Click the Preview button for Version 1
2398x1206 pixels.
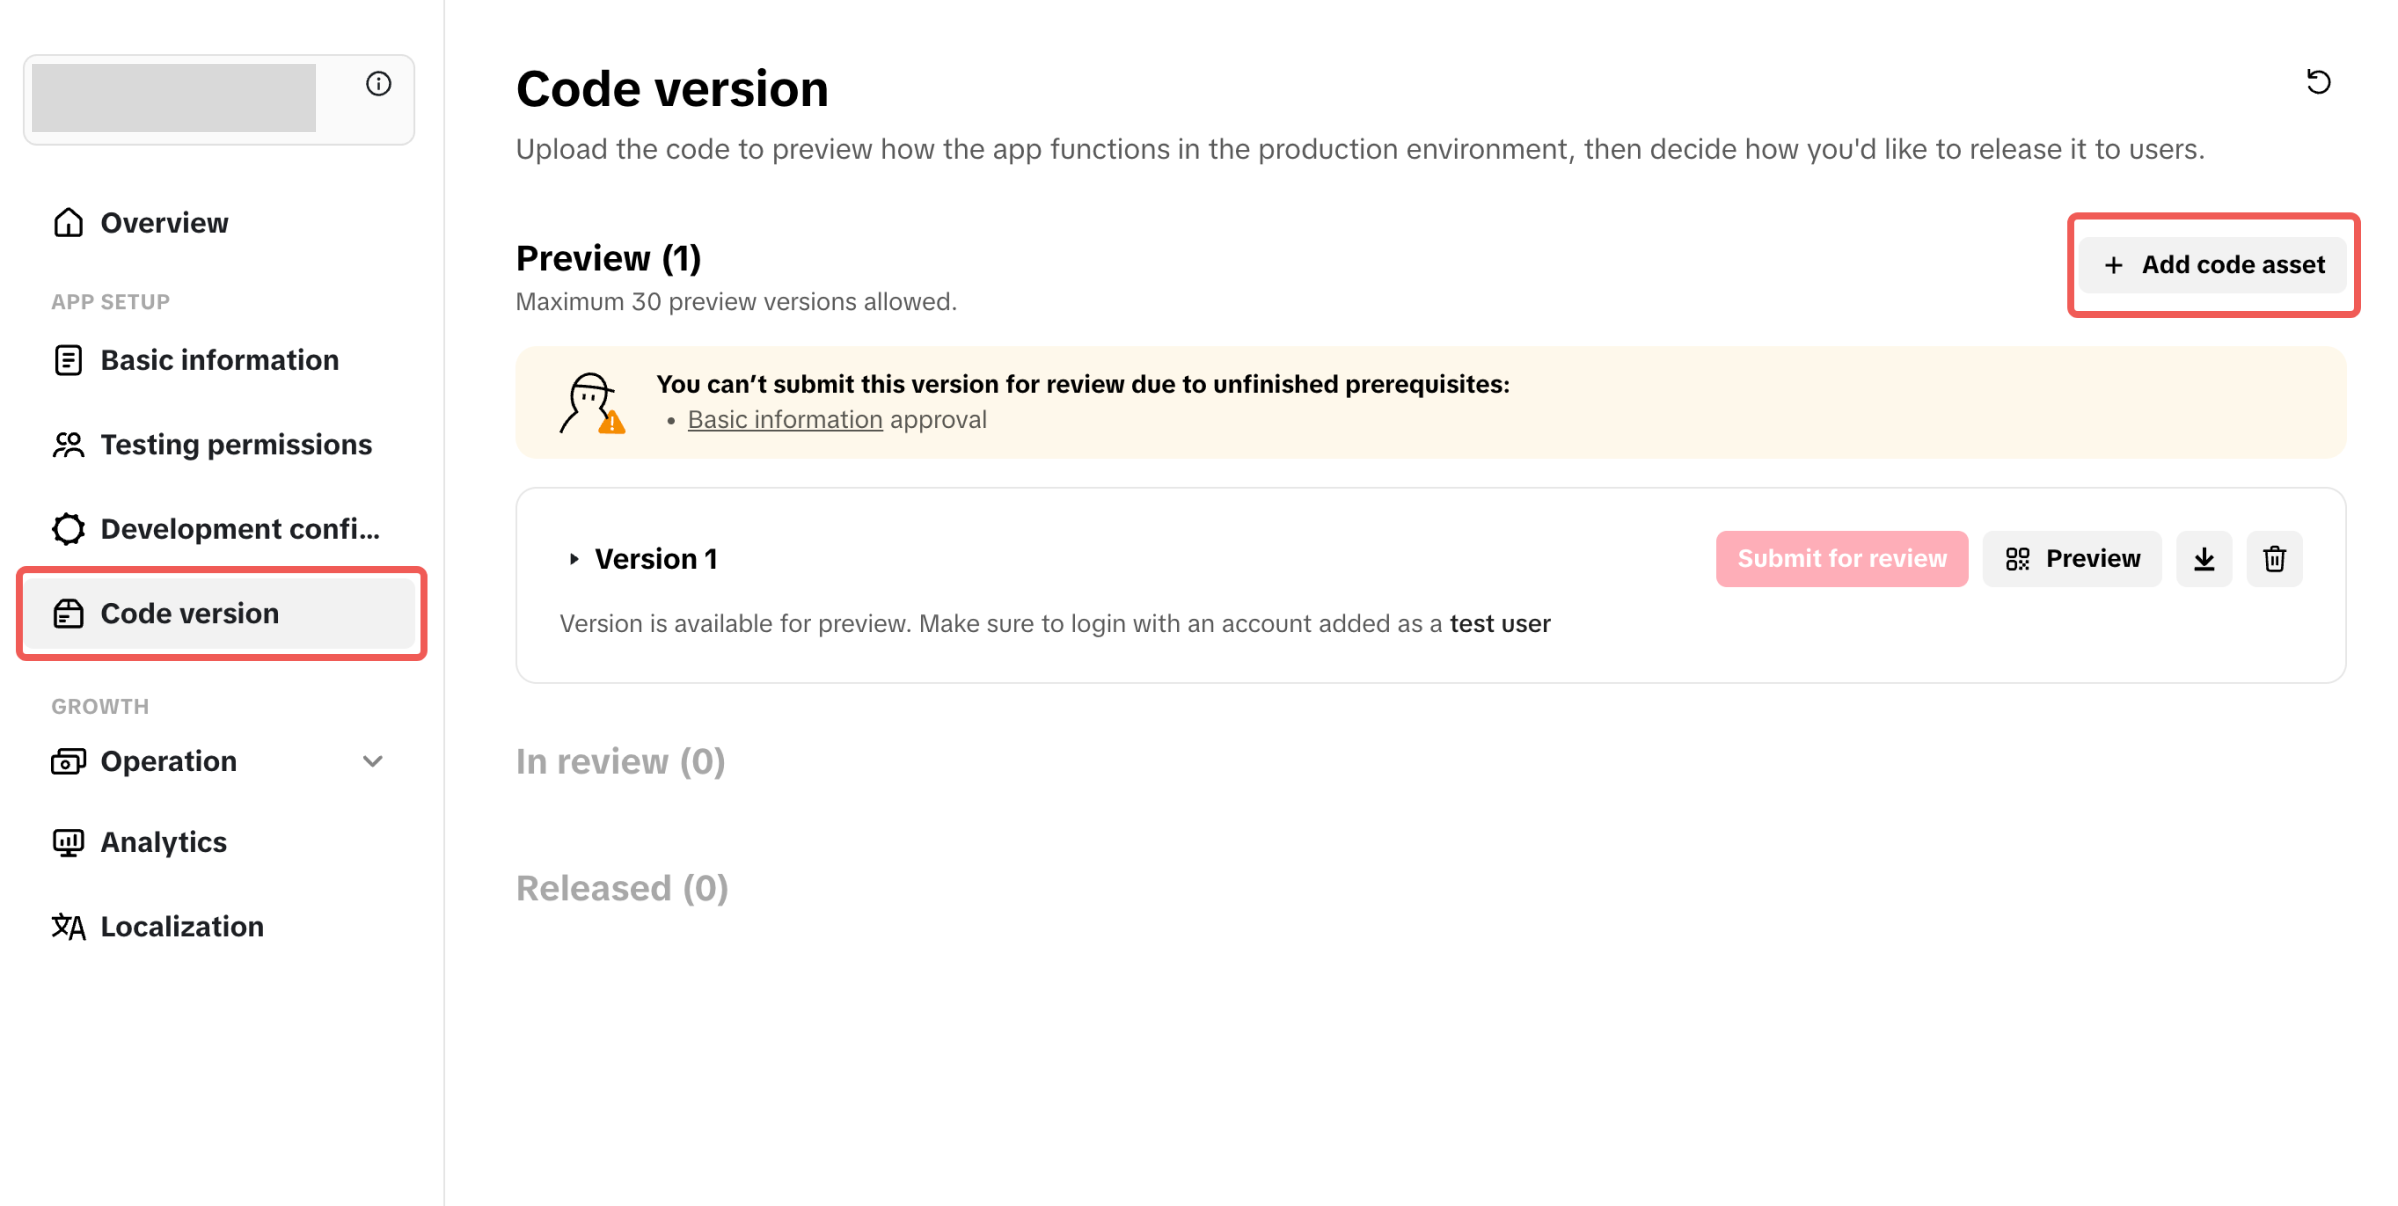click(x=2072, y=559)
